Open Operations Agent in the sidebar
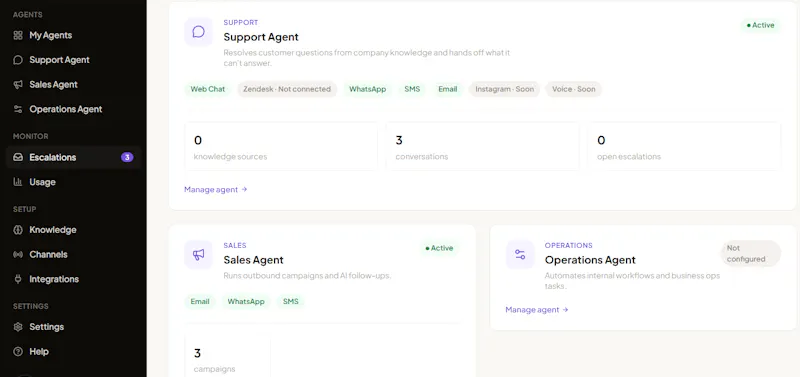 coord(73,109)
